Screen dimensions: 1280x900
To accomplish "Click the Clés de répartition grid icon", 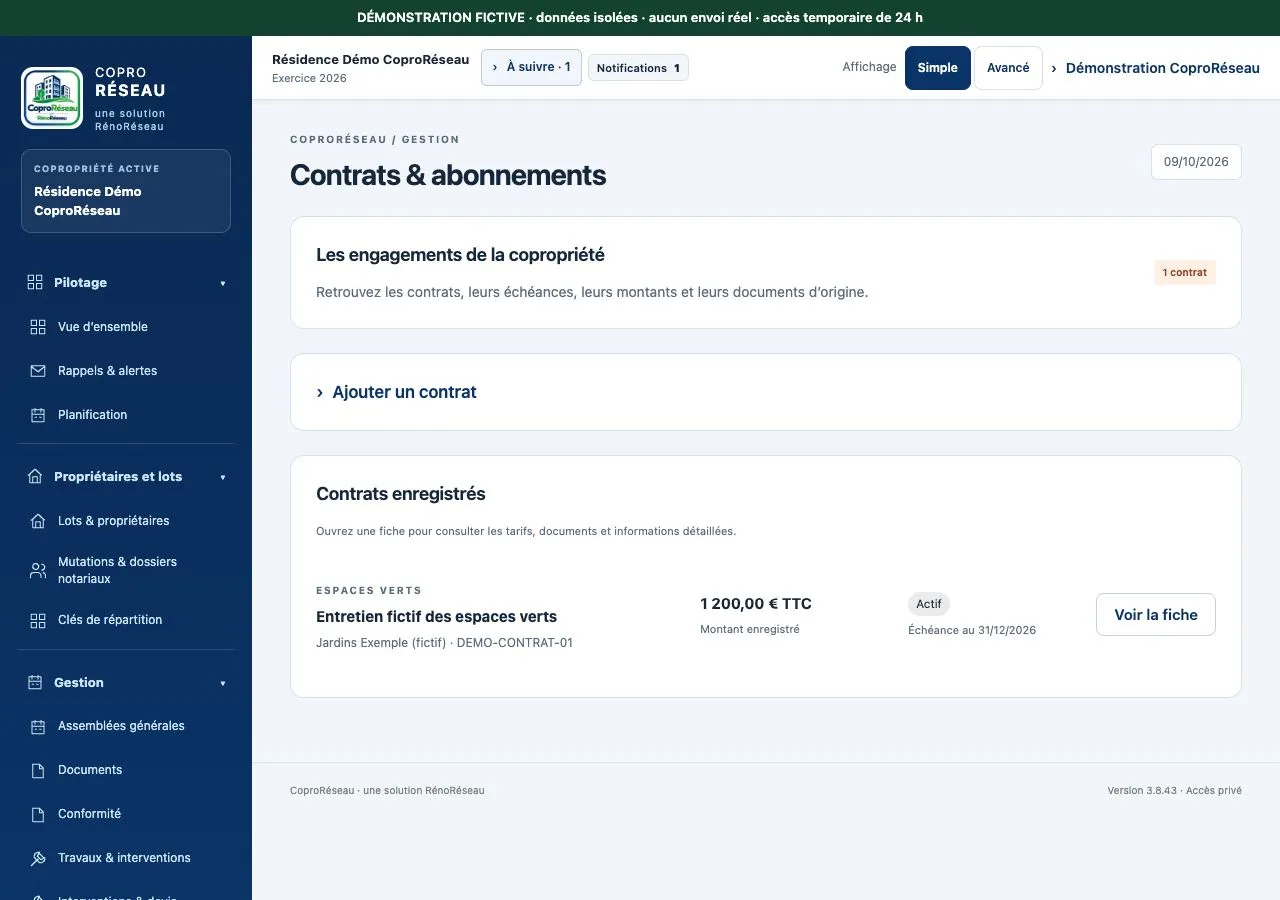I will [38, 620].
